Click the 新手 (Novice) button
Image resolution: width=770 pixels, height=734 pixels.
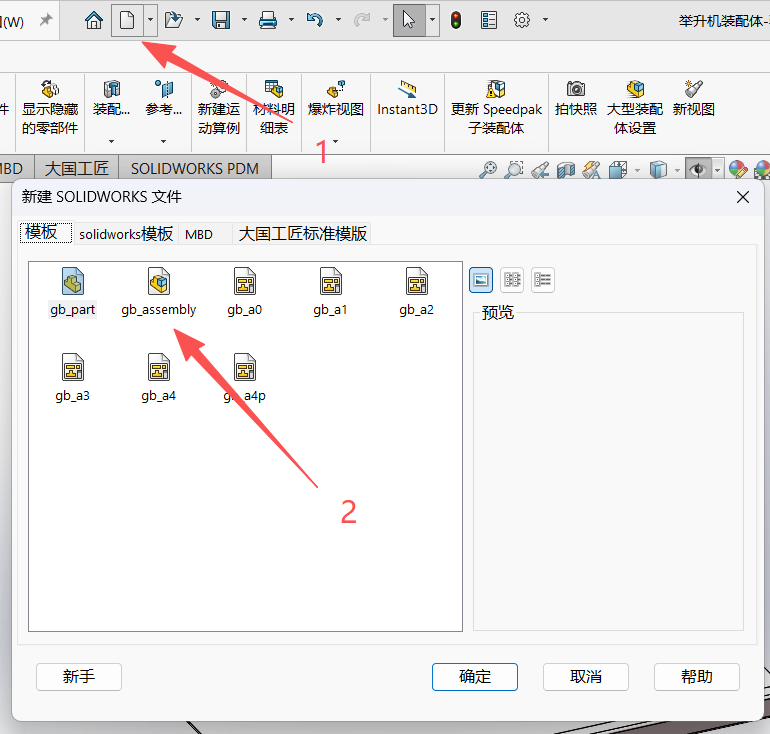pyautogui.click(x=79, y=677)
